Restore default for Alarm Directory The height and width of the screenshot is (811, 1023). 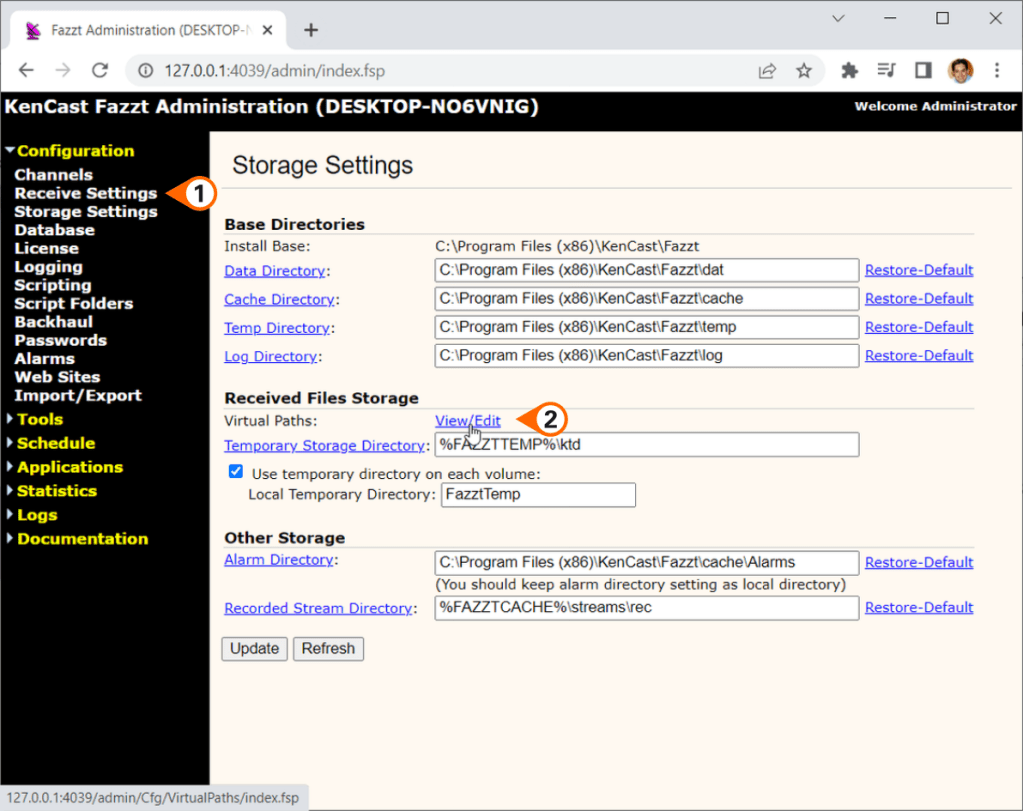pos(919,562)
